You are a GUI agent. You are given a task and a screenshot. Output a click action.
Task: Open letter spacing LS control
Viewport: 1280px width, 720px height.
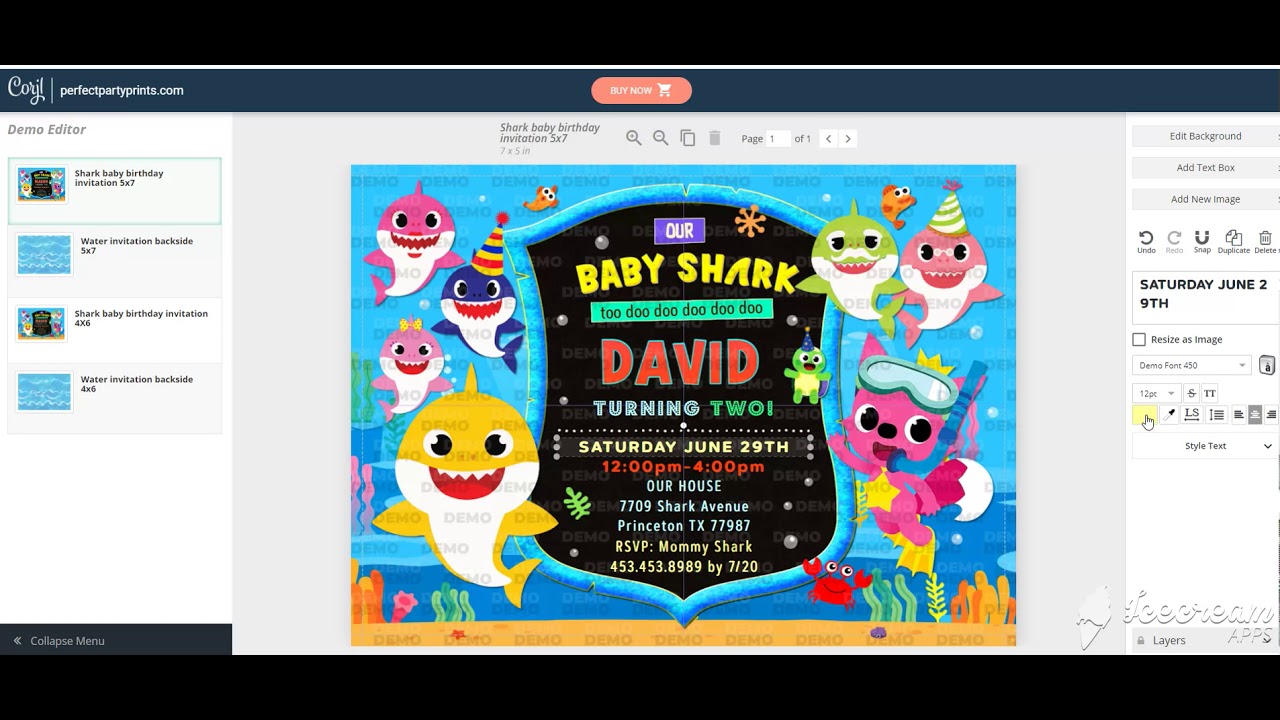coord(1191,414)
